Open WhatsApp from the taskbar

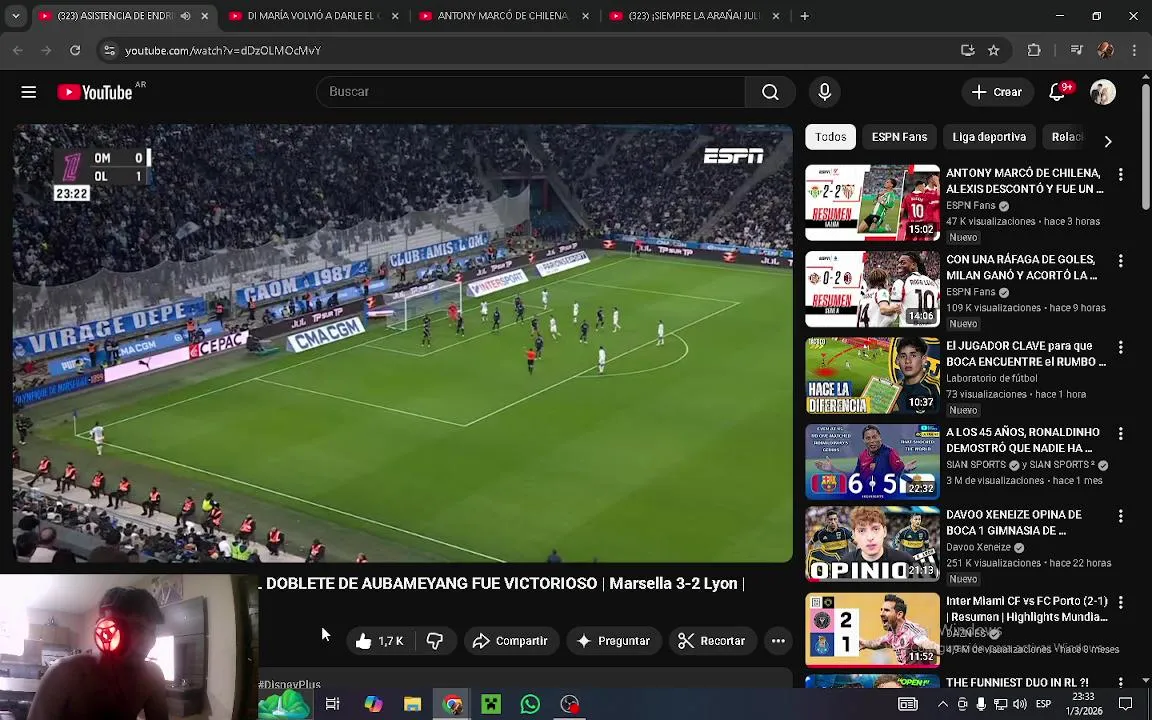click(x=530, y=704)
